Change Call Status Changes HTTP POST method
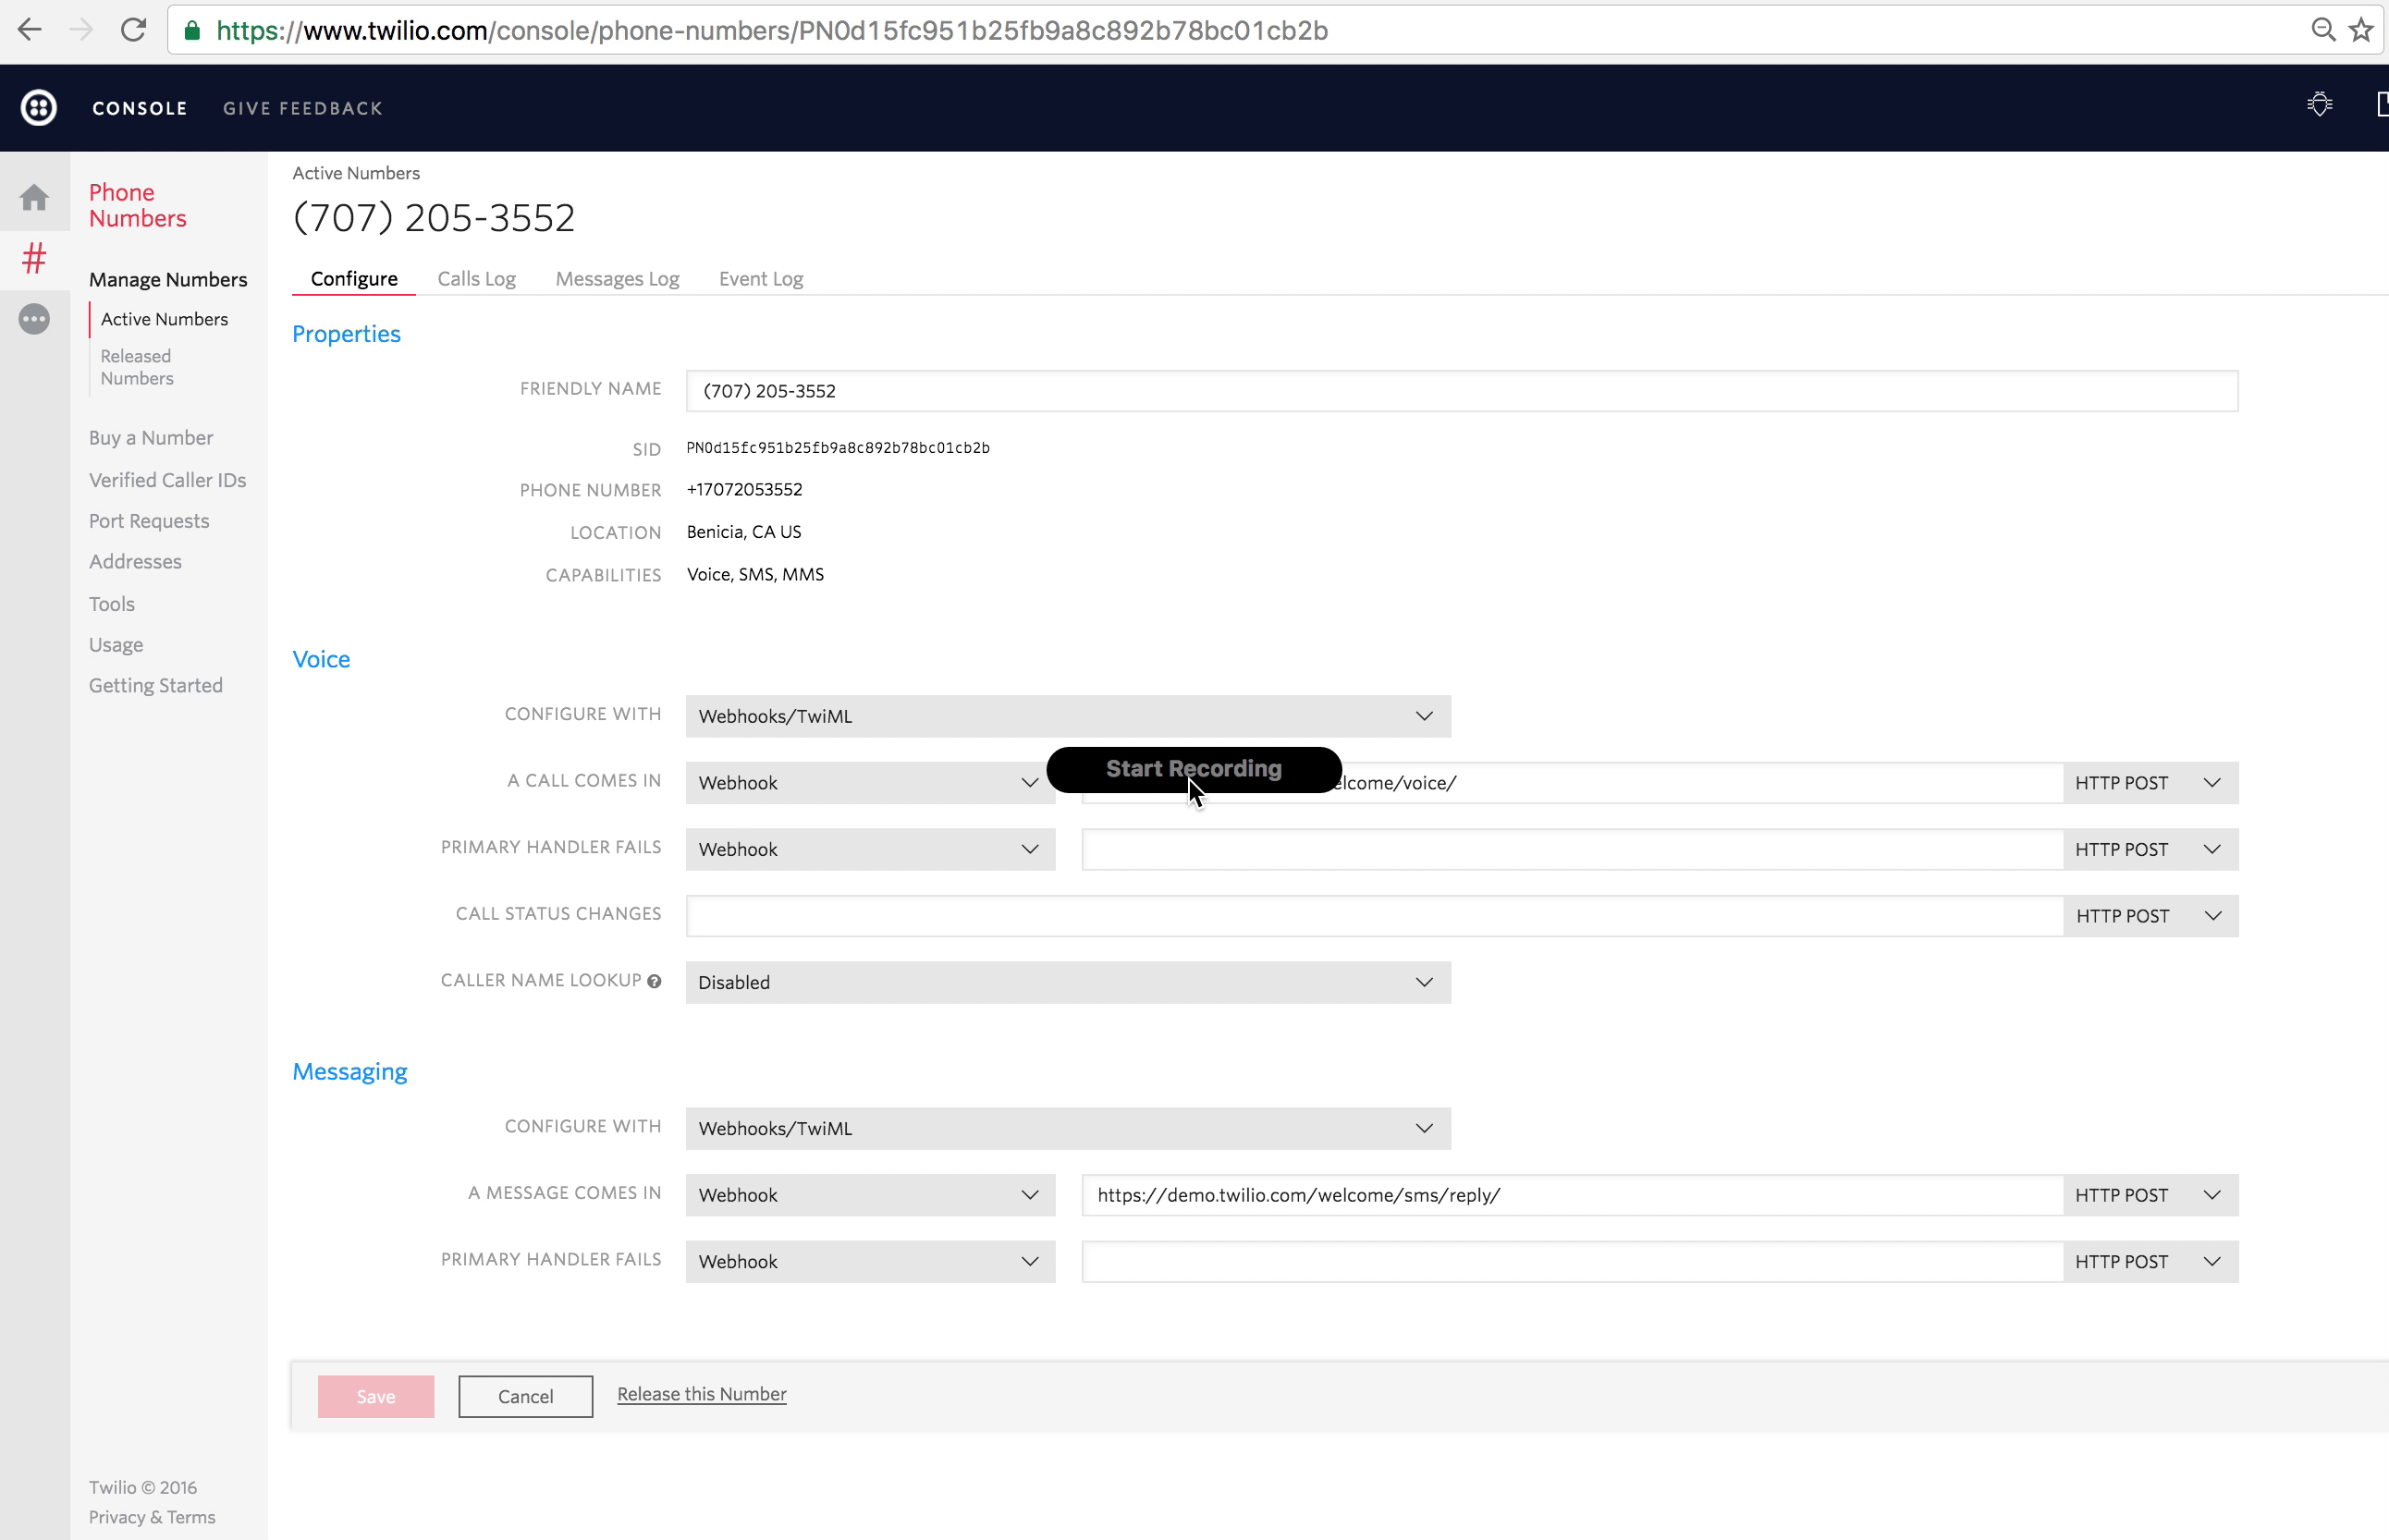 point(2149,916)
